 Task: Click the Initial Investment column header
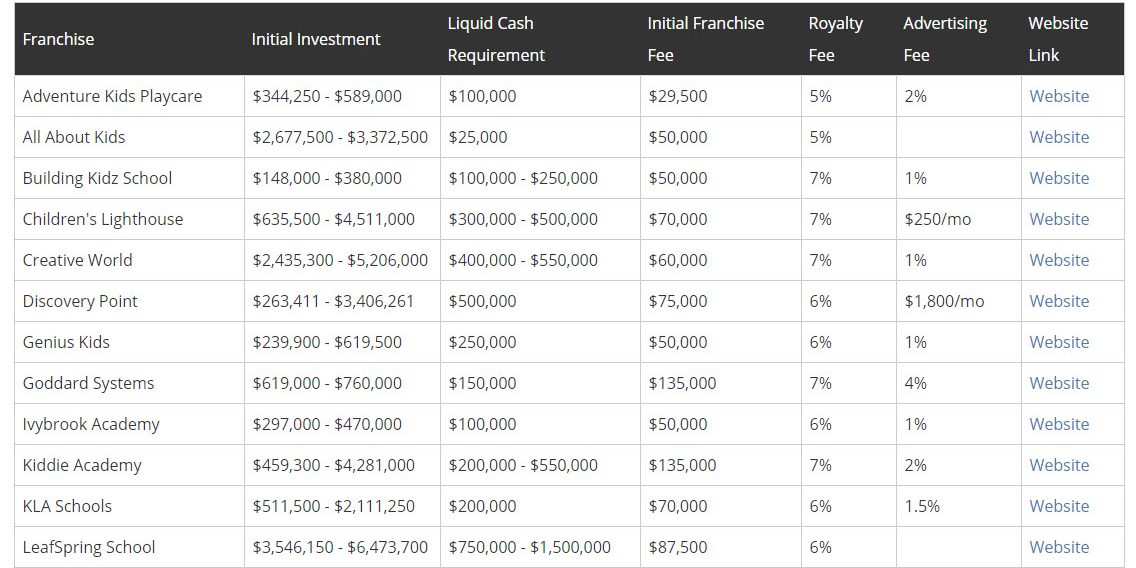pyautogui.click(x=316, y=39)
